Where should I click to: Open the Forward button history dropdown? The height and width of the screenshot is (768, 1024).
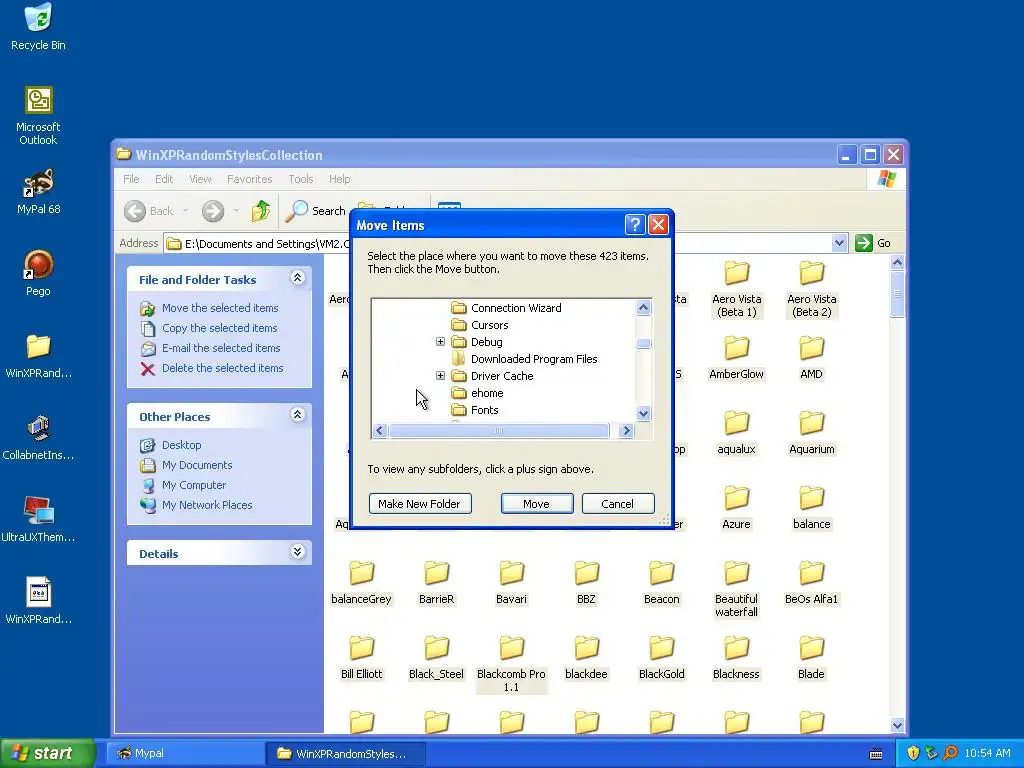[x=236, y=211]
